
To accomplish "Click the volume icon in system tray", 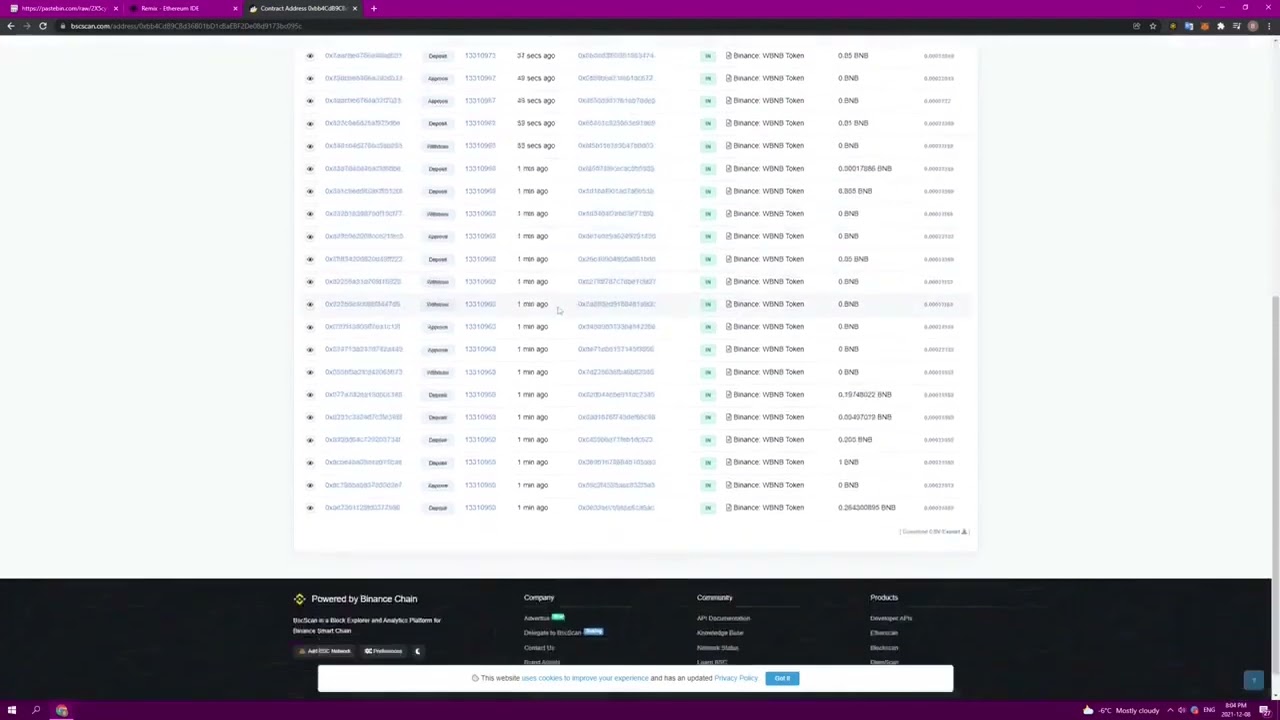I will tap(1182, 711).
